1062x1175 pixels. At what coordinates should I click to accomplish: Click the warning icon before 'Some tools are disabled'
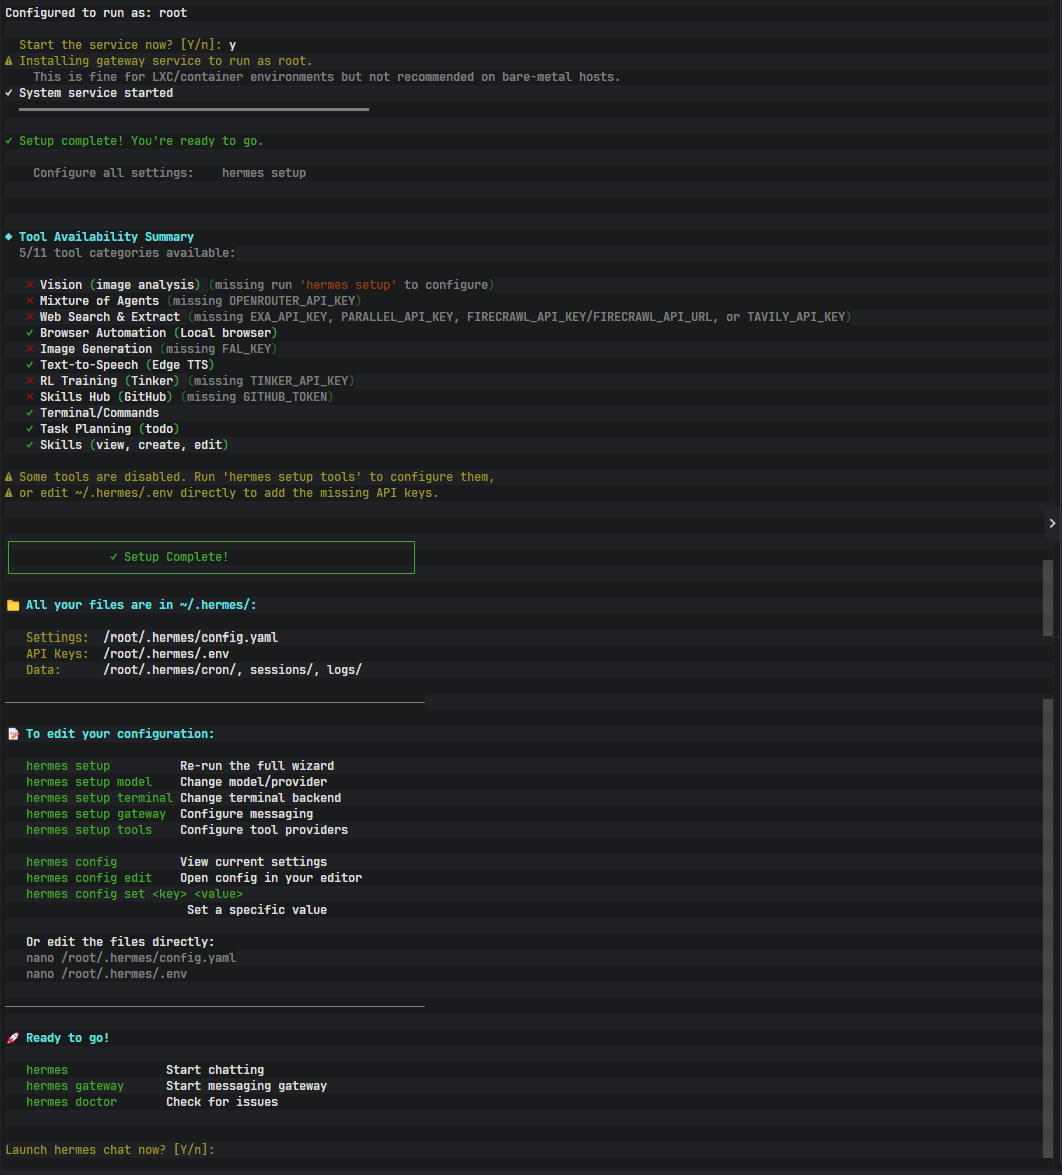pos(9,477)
